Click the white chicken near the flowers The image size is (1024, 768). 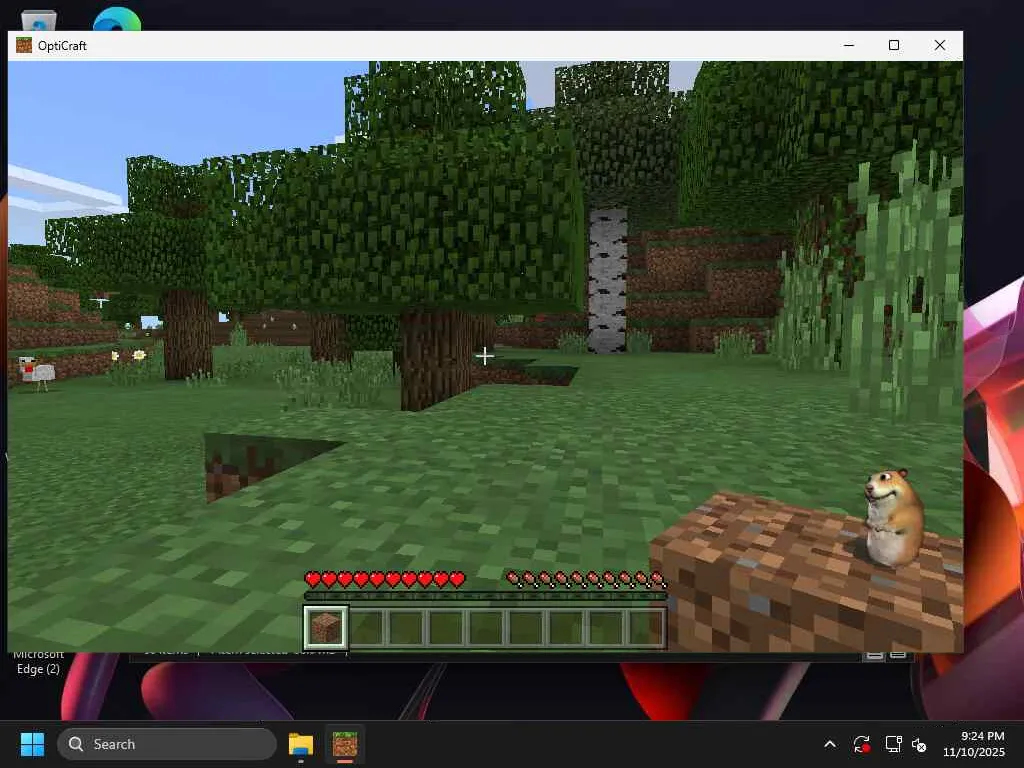[x=36, y=372]
